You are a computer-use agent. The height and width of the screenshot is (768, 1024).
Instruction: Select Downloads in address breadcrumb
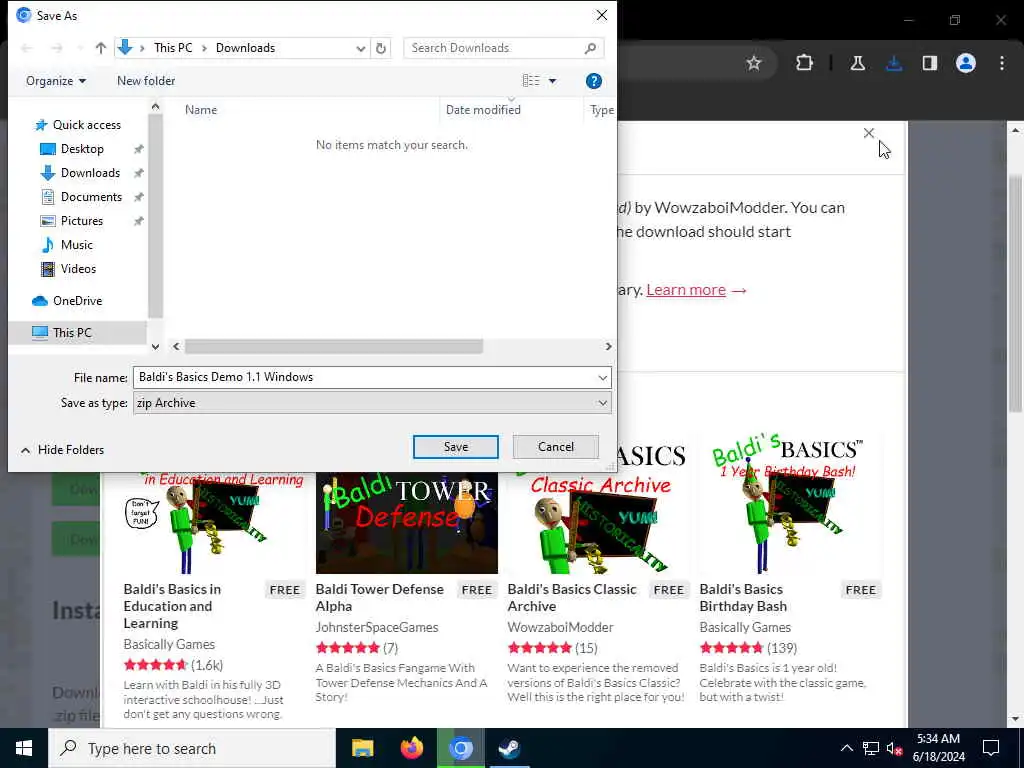coord(246,48)
